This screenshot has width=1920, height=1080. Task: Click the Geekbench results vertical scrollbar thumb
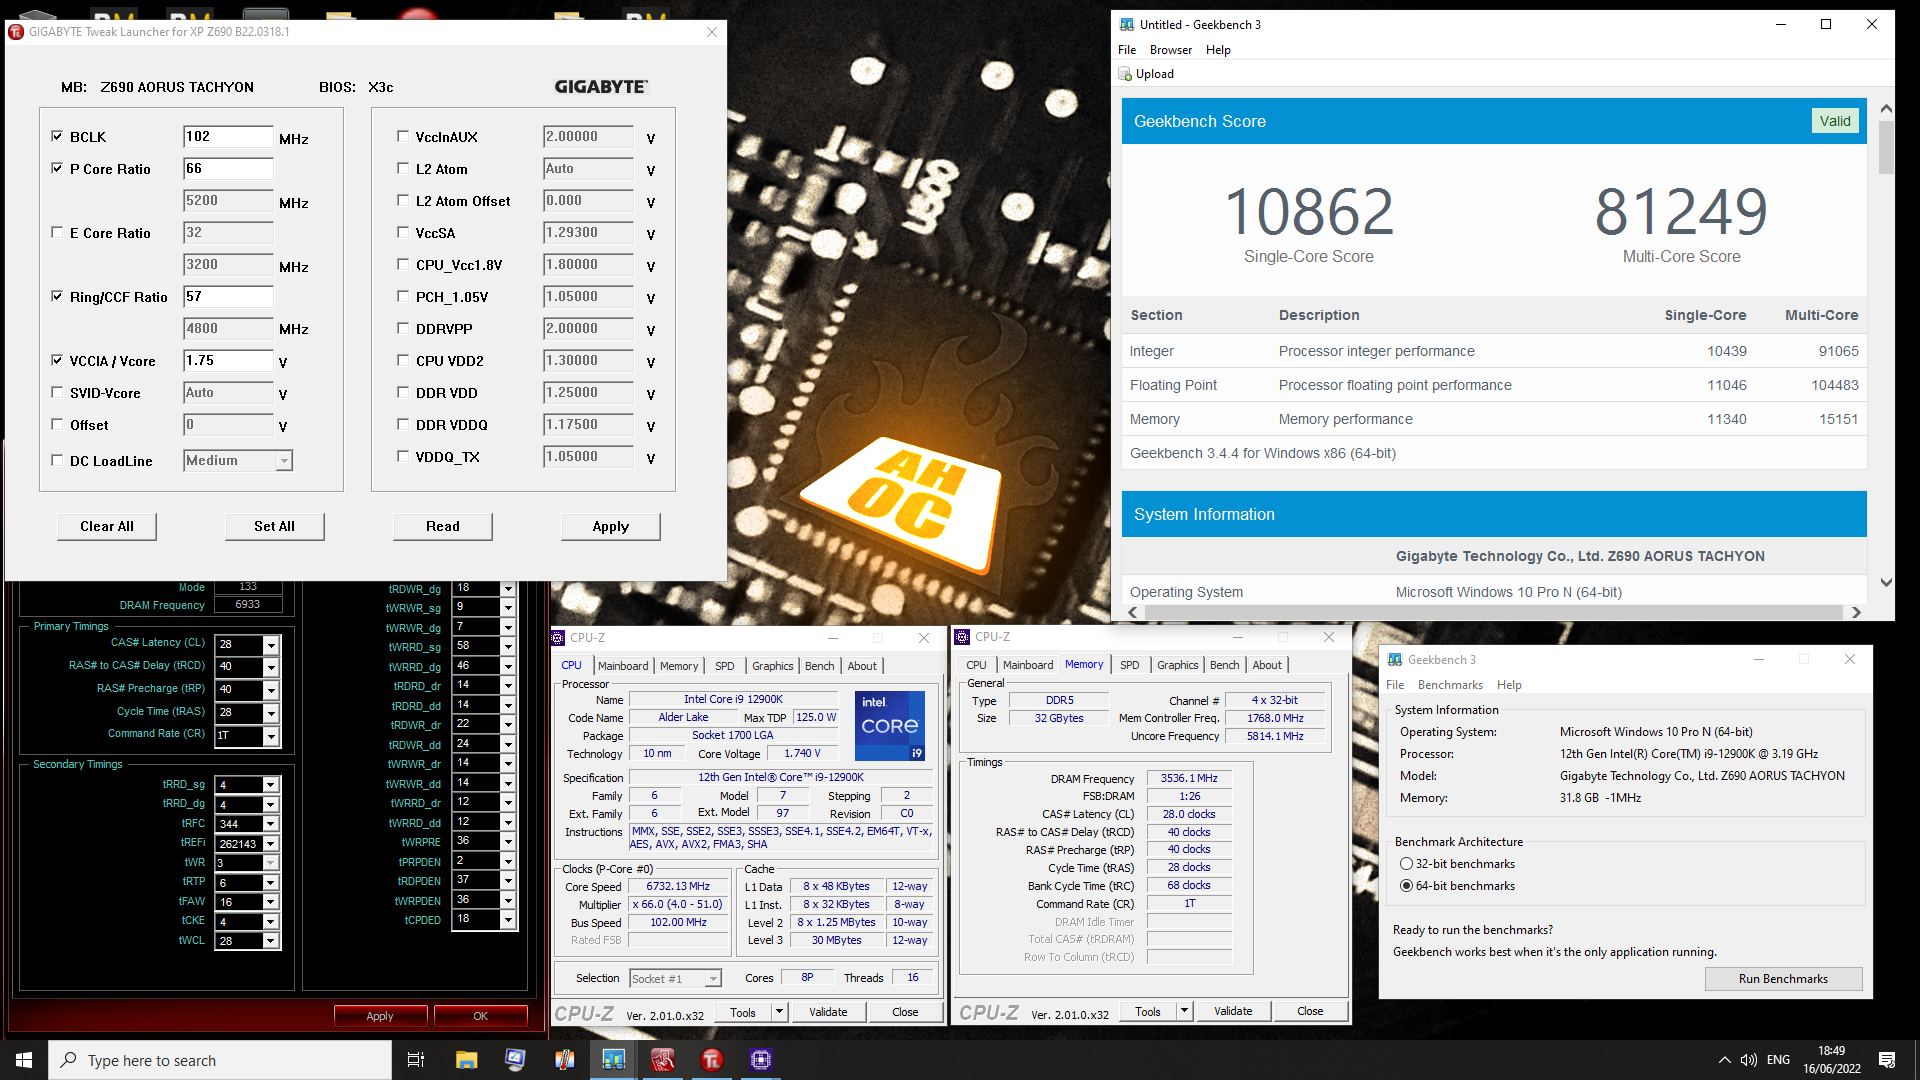click(1886, 148)
